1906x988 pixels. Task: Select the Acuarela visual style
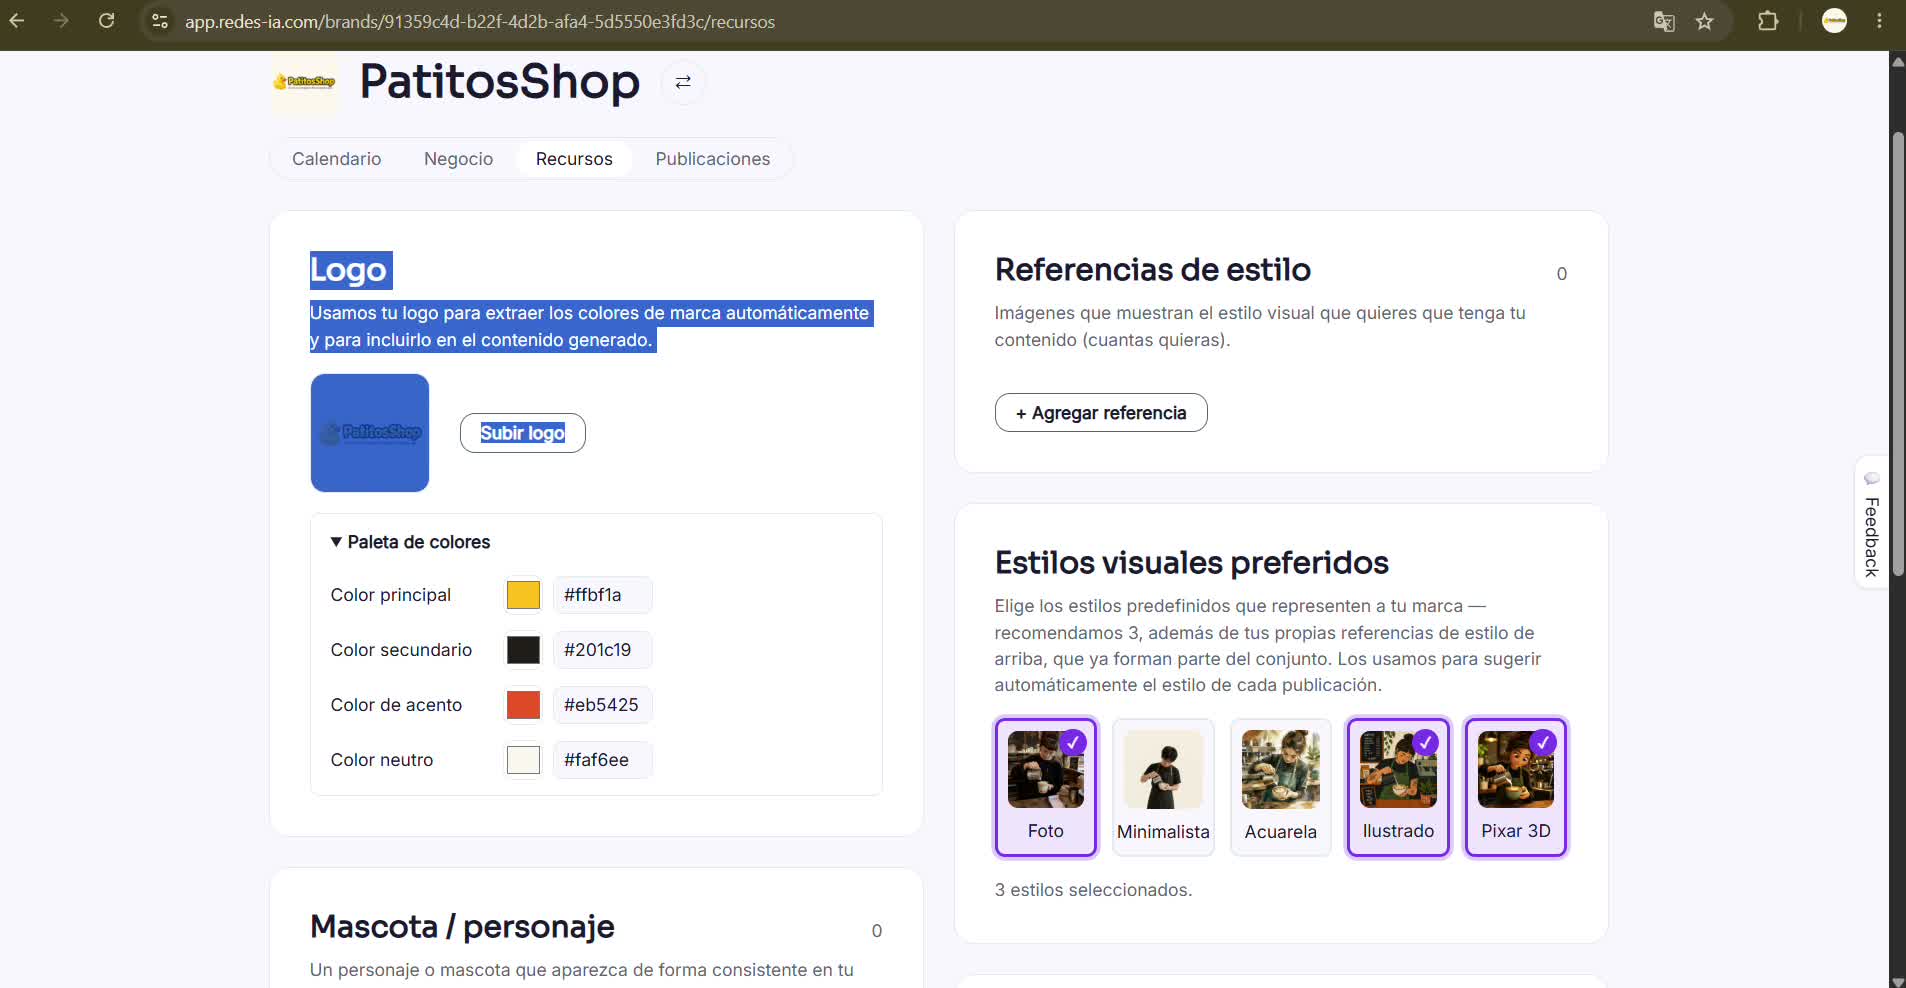(1281, 787)
